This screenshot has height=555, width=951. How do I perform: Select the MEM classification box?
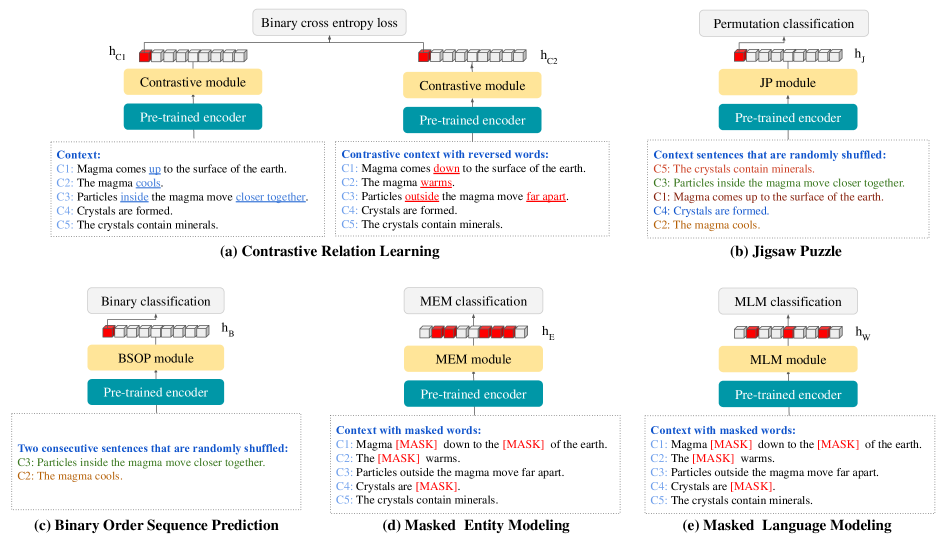472,301
